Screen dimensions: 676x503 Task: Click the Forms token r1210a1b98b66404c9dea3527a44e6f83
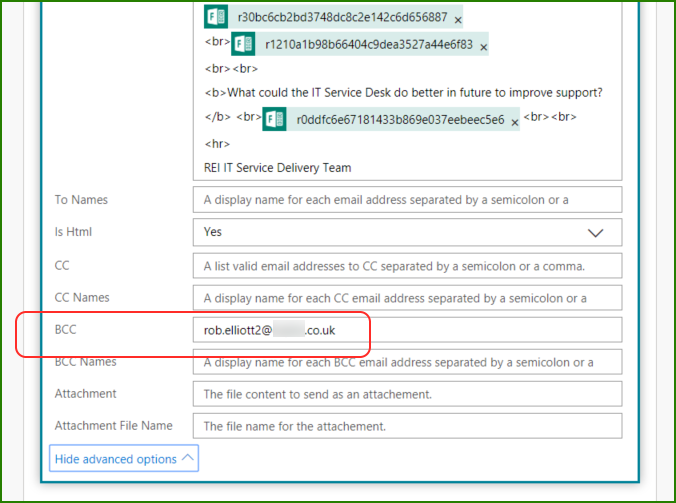coord(360,44)
